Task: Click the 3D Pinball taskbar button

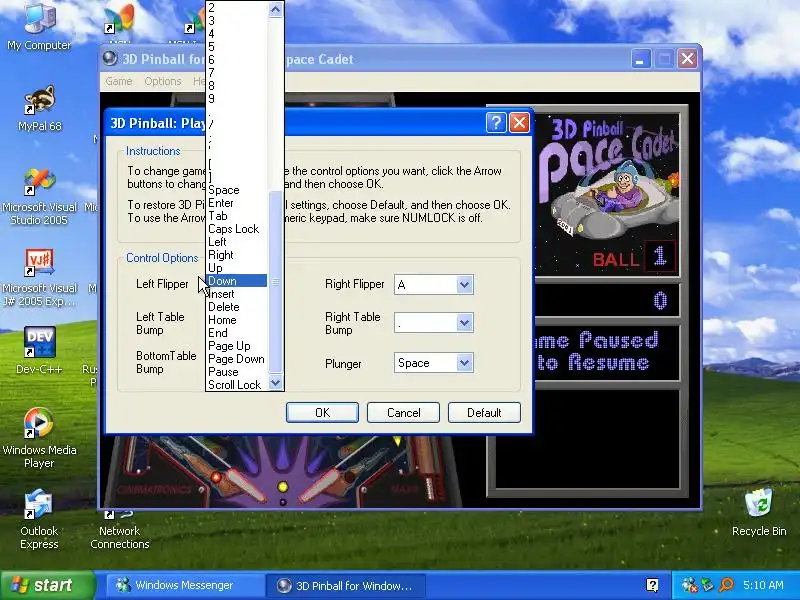Action: 344,586
